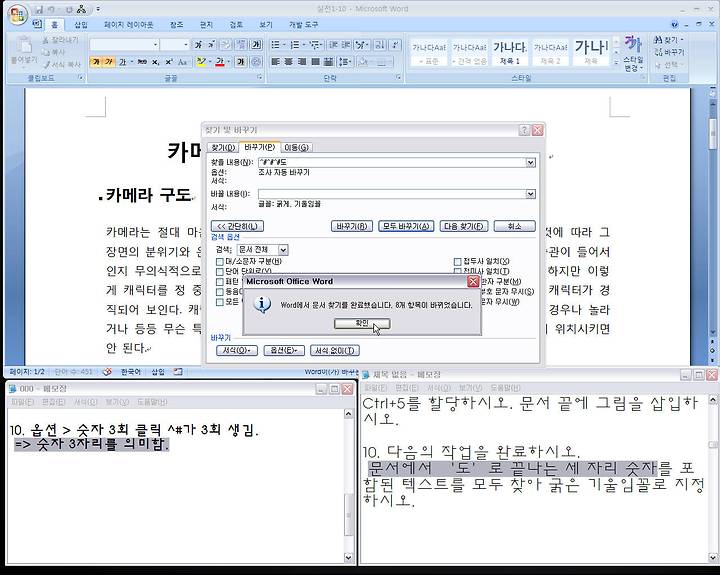Open Page Layout ribbon tab
This screenshot has height=576, width=720.
[x=129, y=25]
